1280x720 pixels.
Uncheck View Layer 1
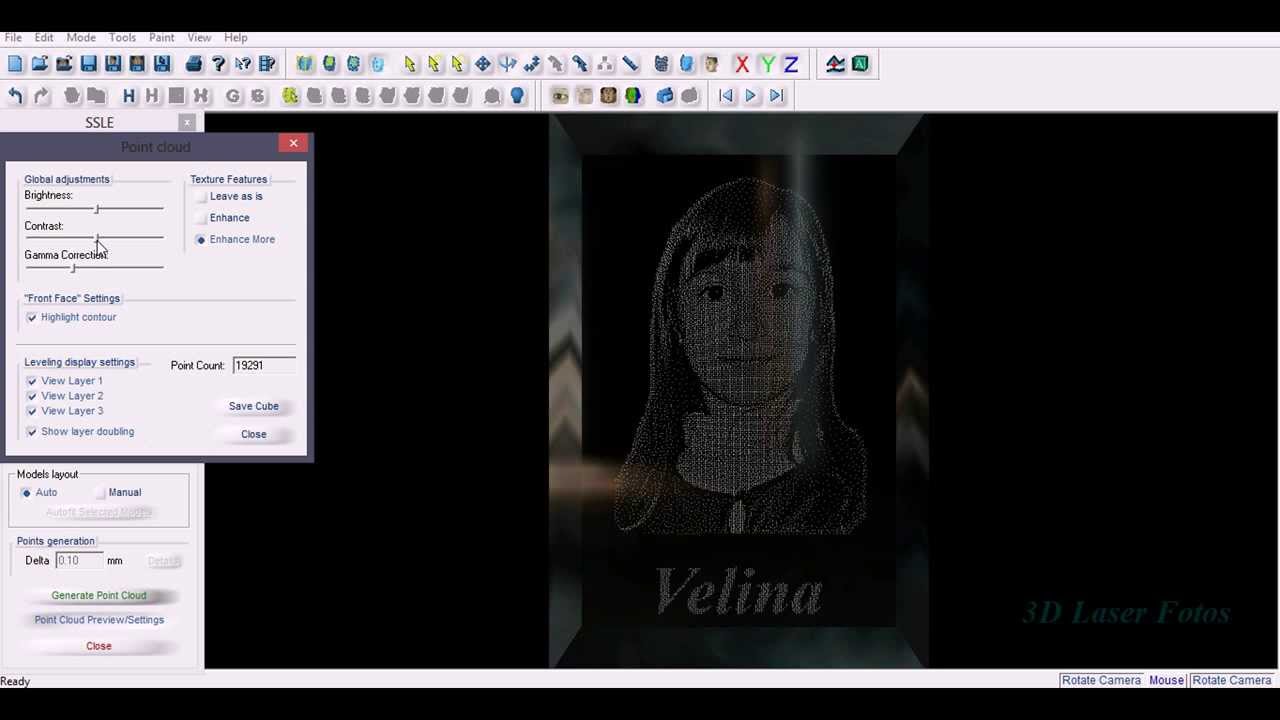pyautogui.click(x=32, y=381)
